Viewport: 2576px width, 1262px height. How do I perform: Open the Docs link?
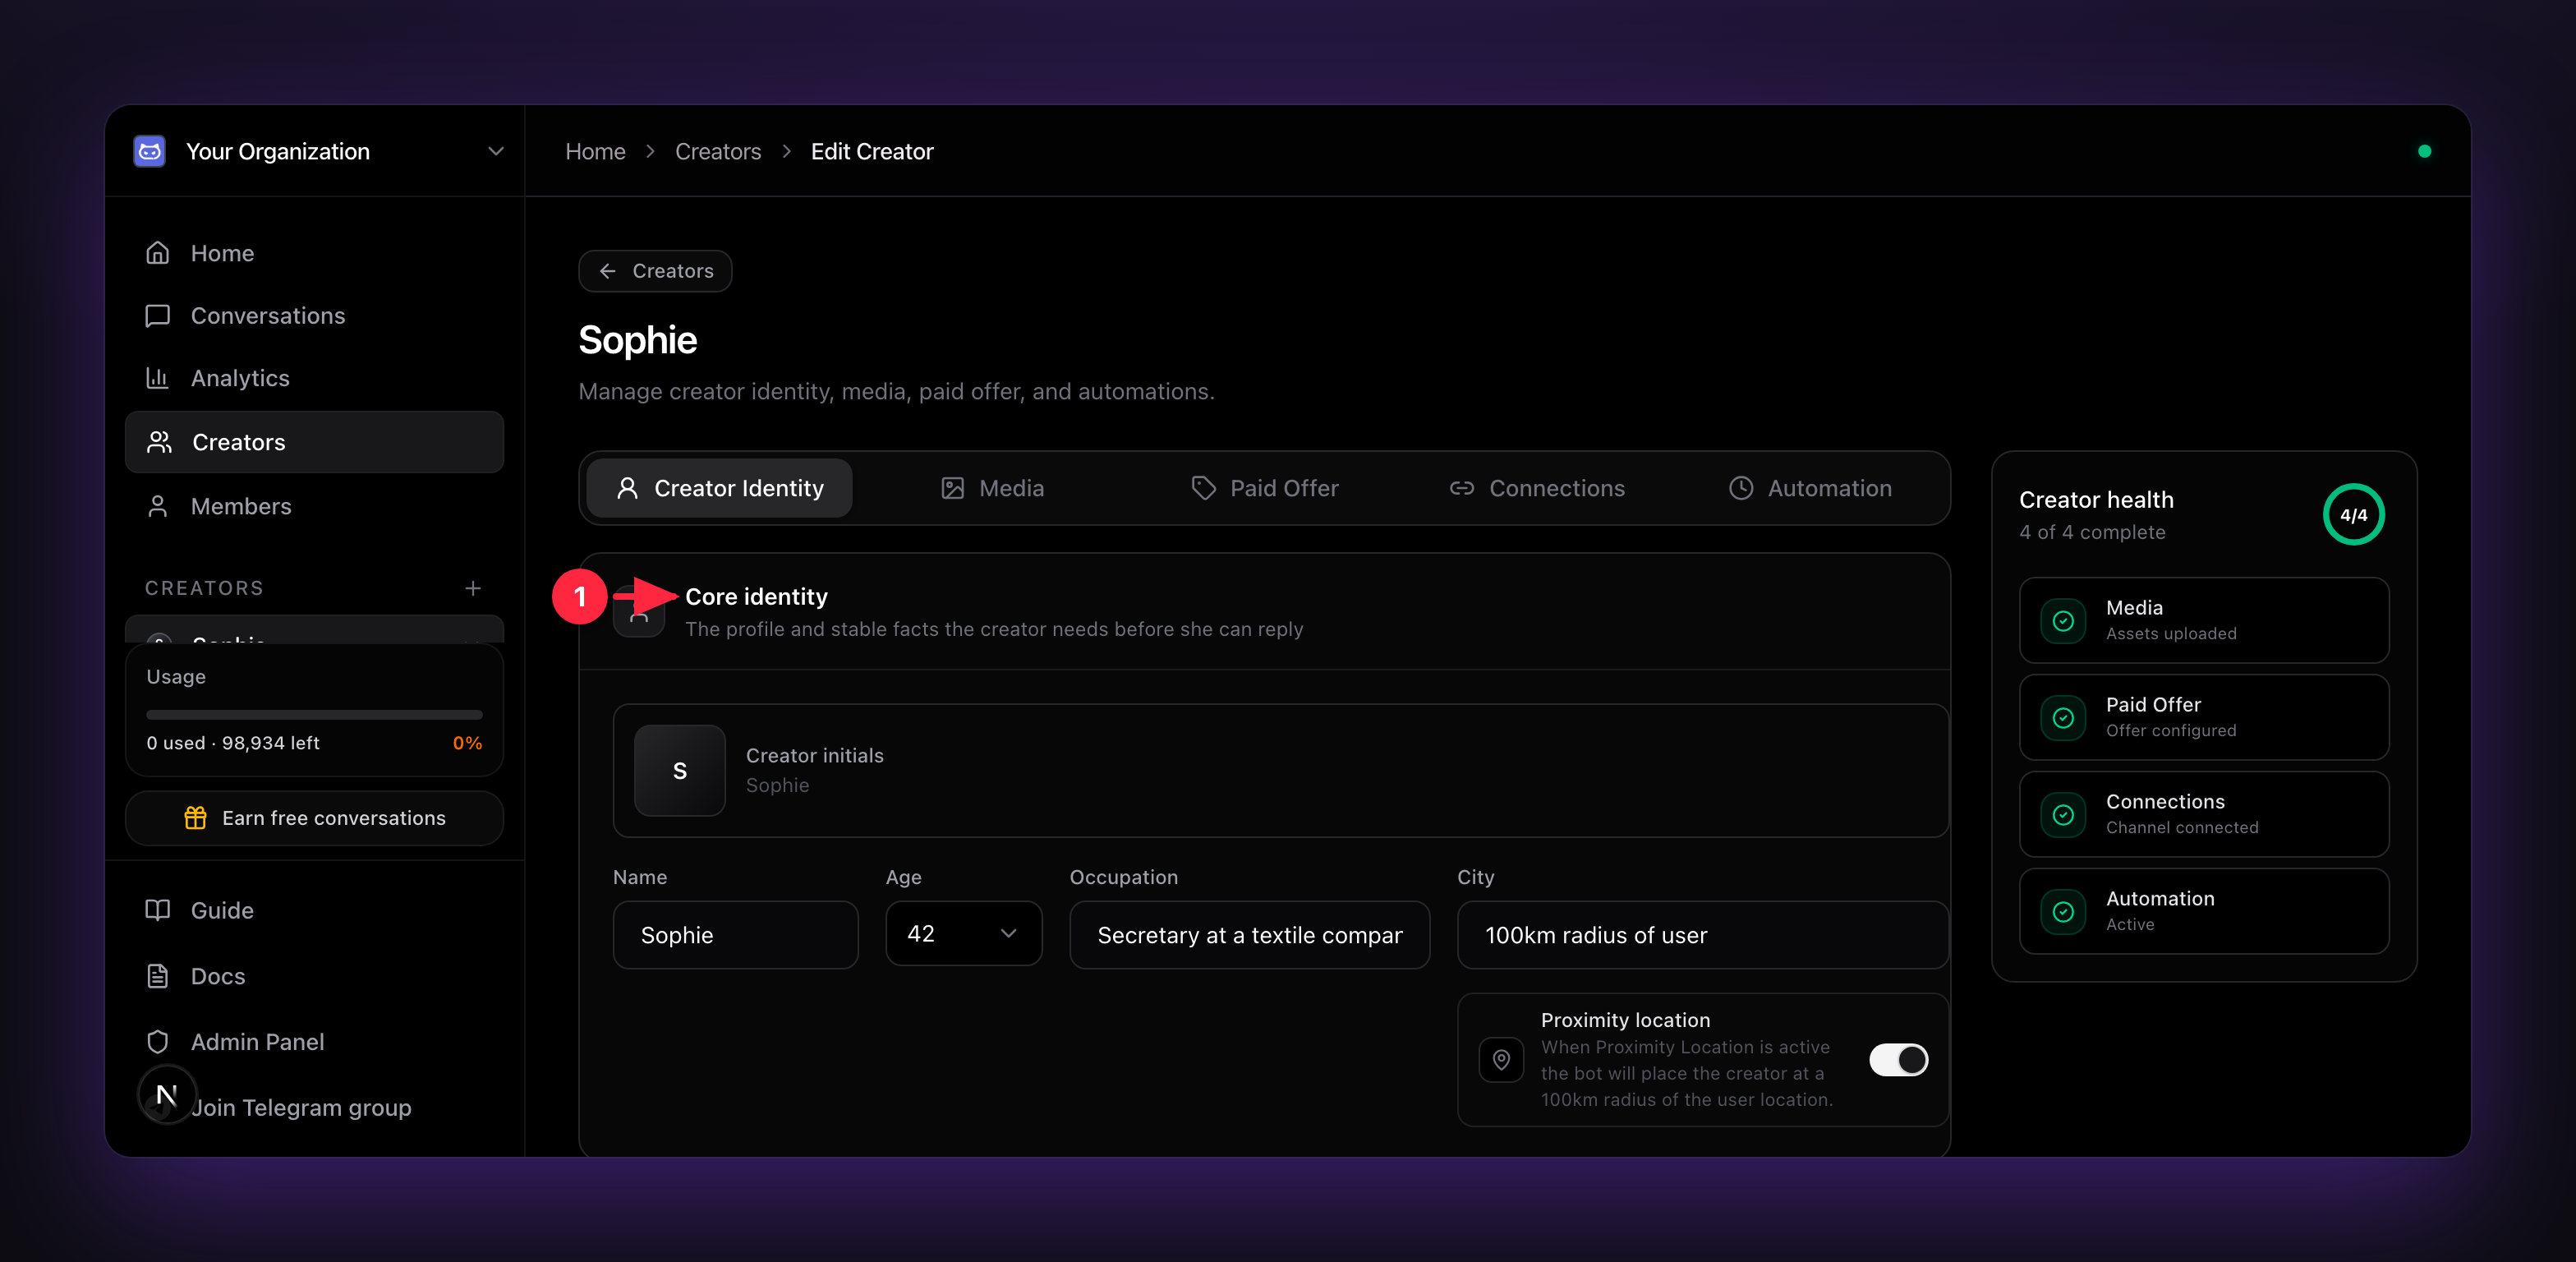pyautogui.click(x=314, y=976)
